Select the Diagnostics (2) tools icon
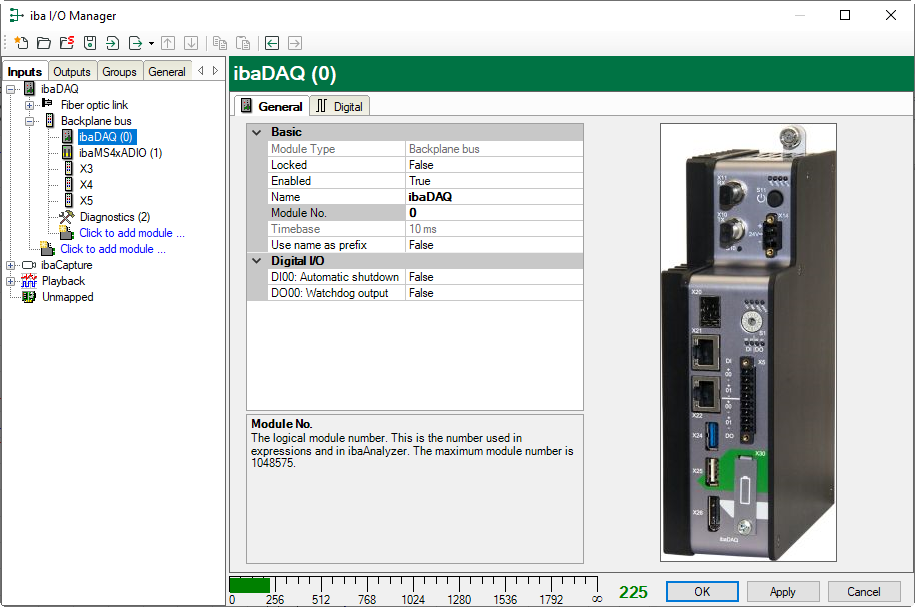Viewport: 915px width, 607px height. click(x=67, y=217)
